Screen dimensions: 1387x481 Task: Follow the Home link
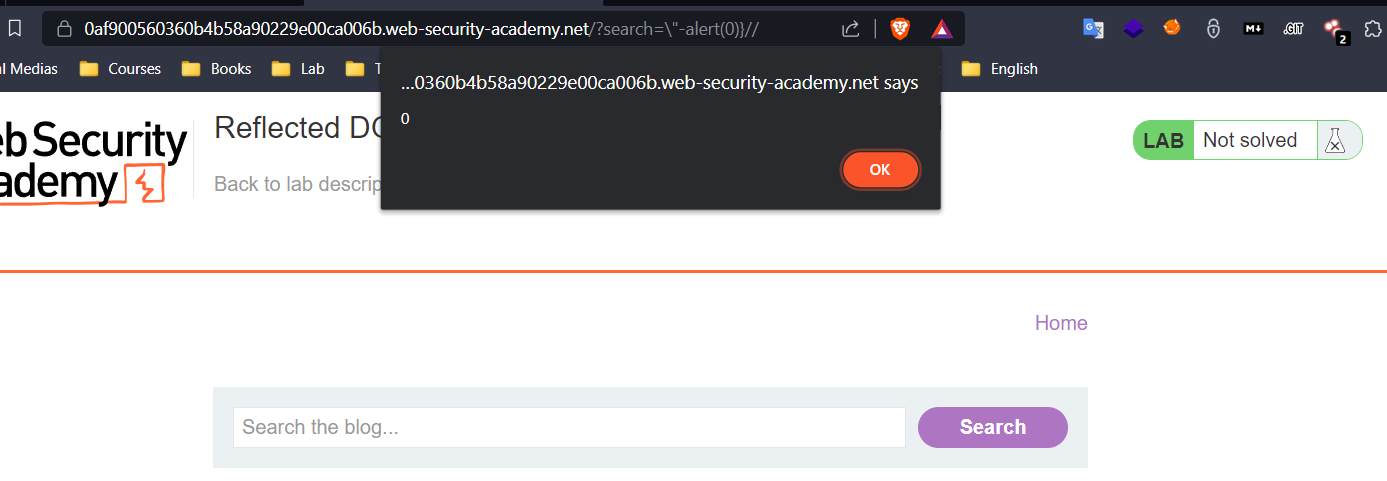(1061, 323)
